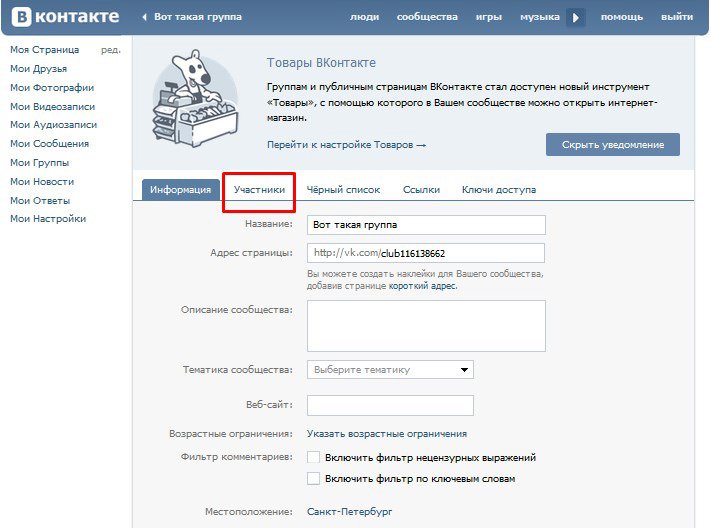Open the Чёрный список tab
The image size is (711, 528).
(343, 190)
